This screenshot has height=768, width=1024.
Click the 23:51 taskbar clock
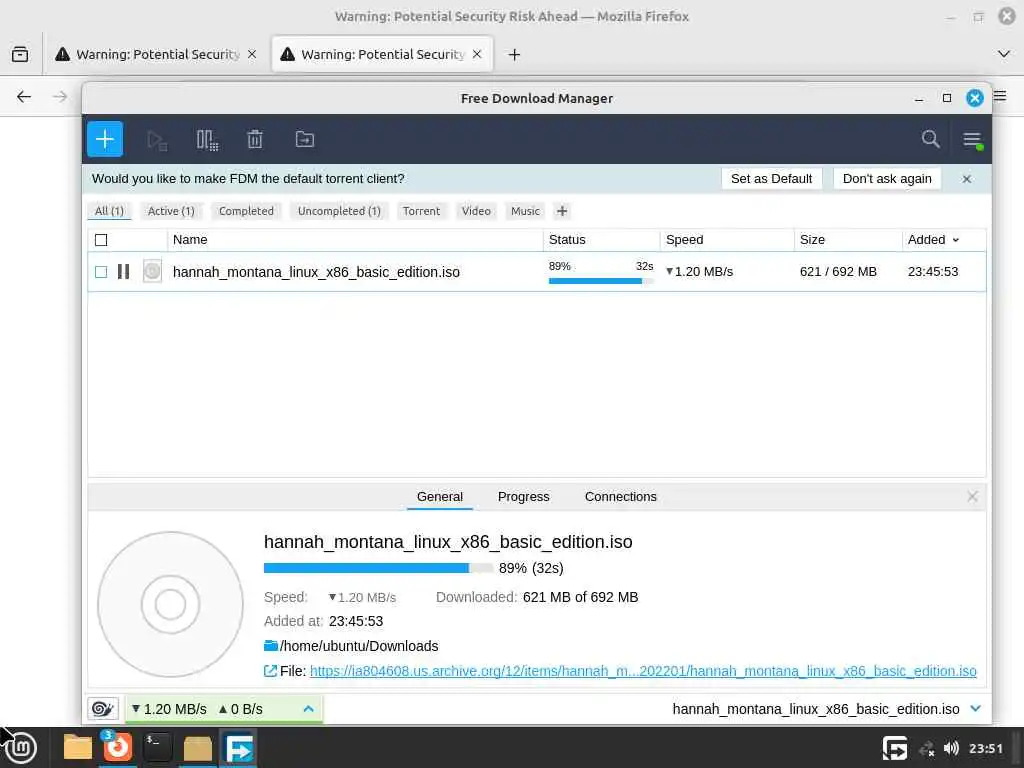[x=985, y=748]
